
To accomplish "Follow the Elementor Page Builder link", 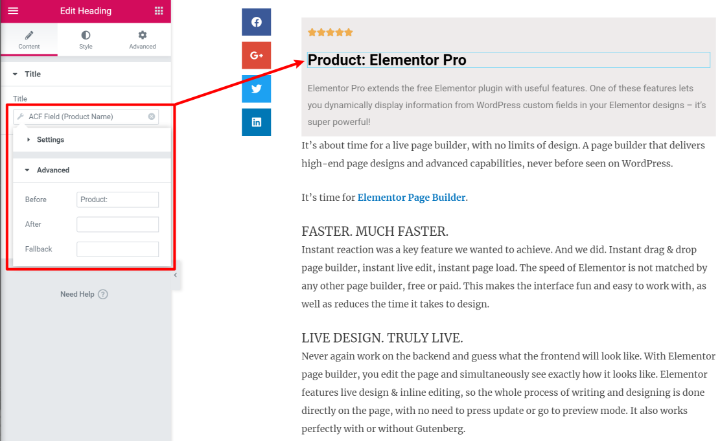I will pyautogui.click(x=411, y=197).
